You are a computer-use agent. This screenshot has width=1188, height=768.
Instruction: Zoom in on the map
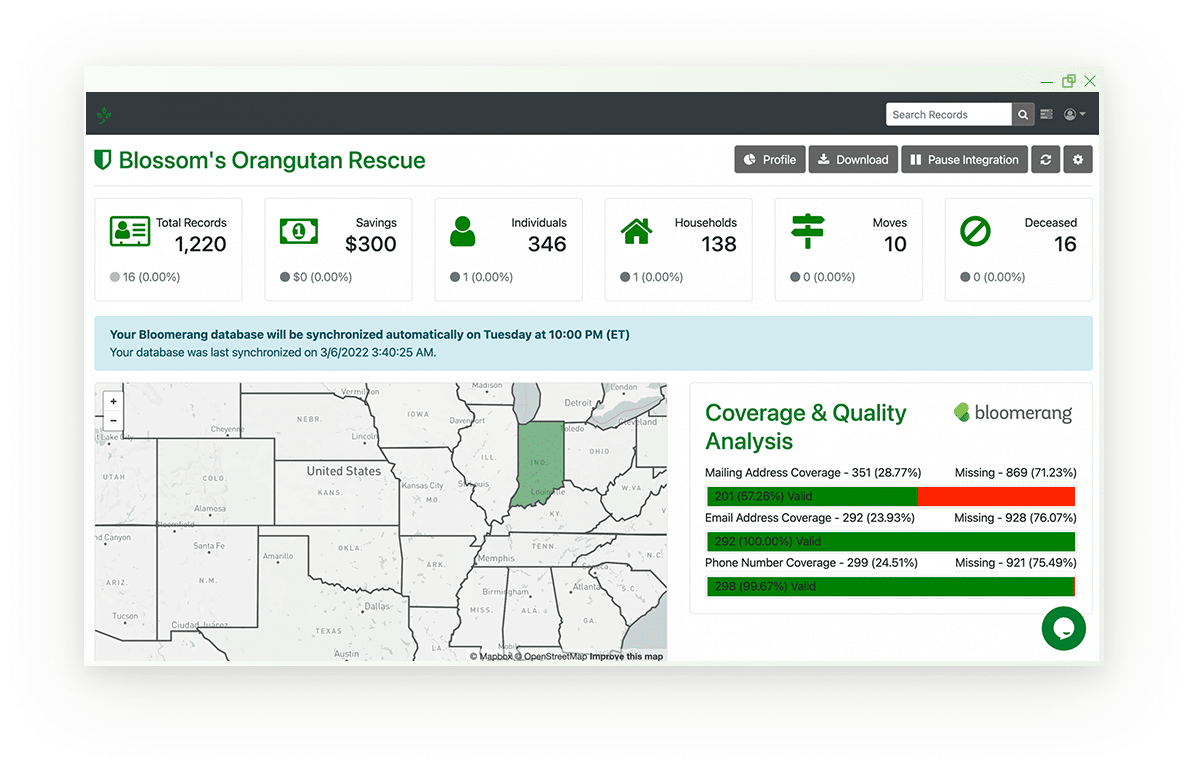tap(114, 402)
